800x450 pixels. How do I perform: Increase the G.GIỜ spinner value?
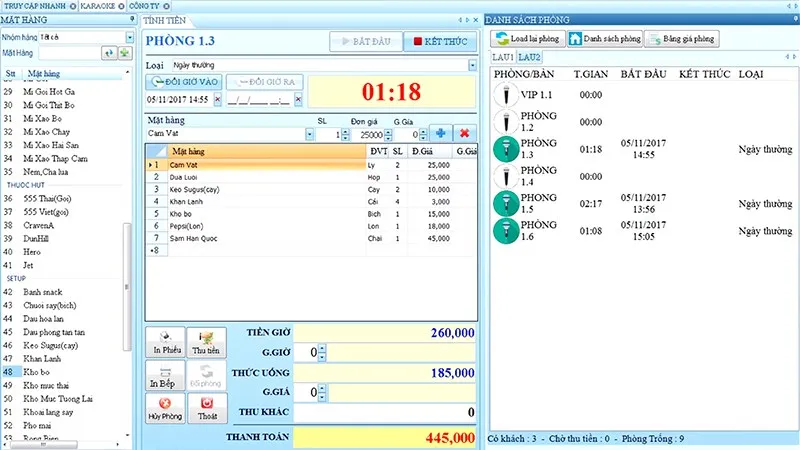point(323,349)
